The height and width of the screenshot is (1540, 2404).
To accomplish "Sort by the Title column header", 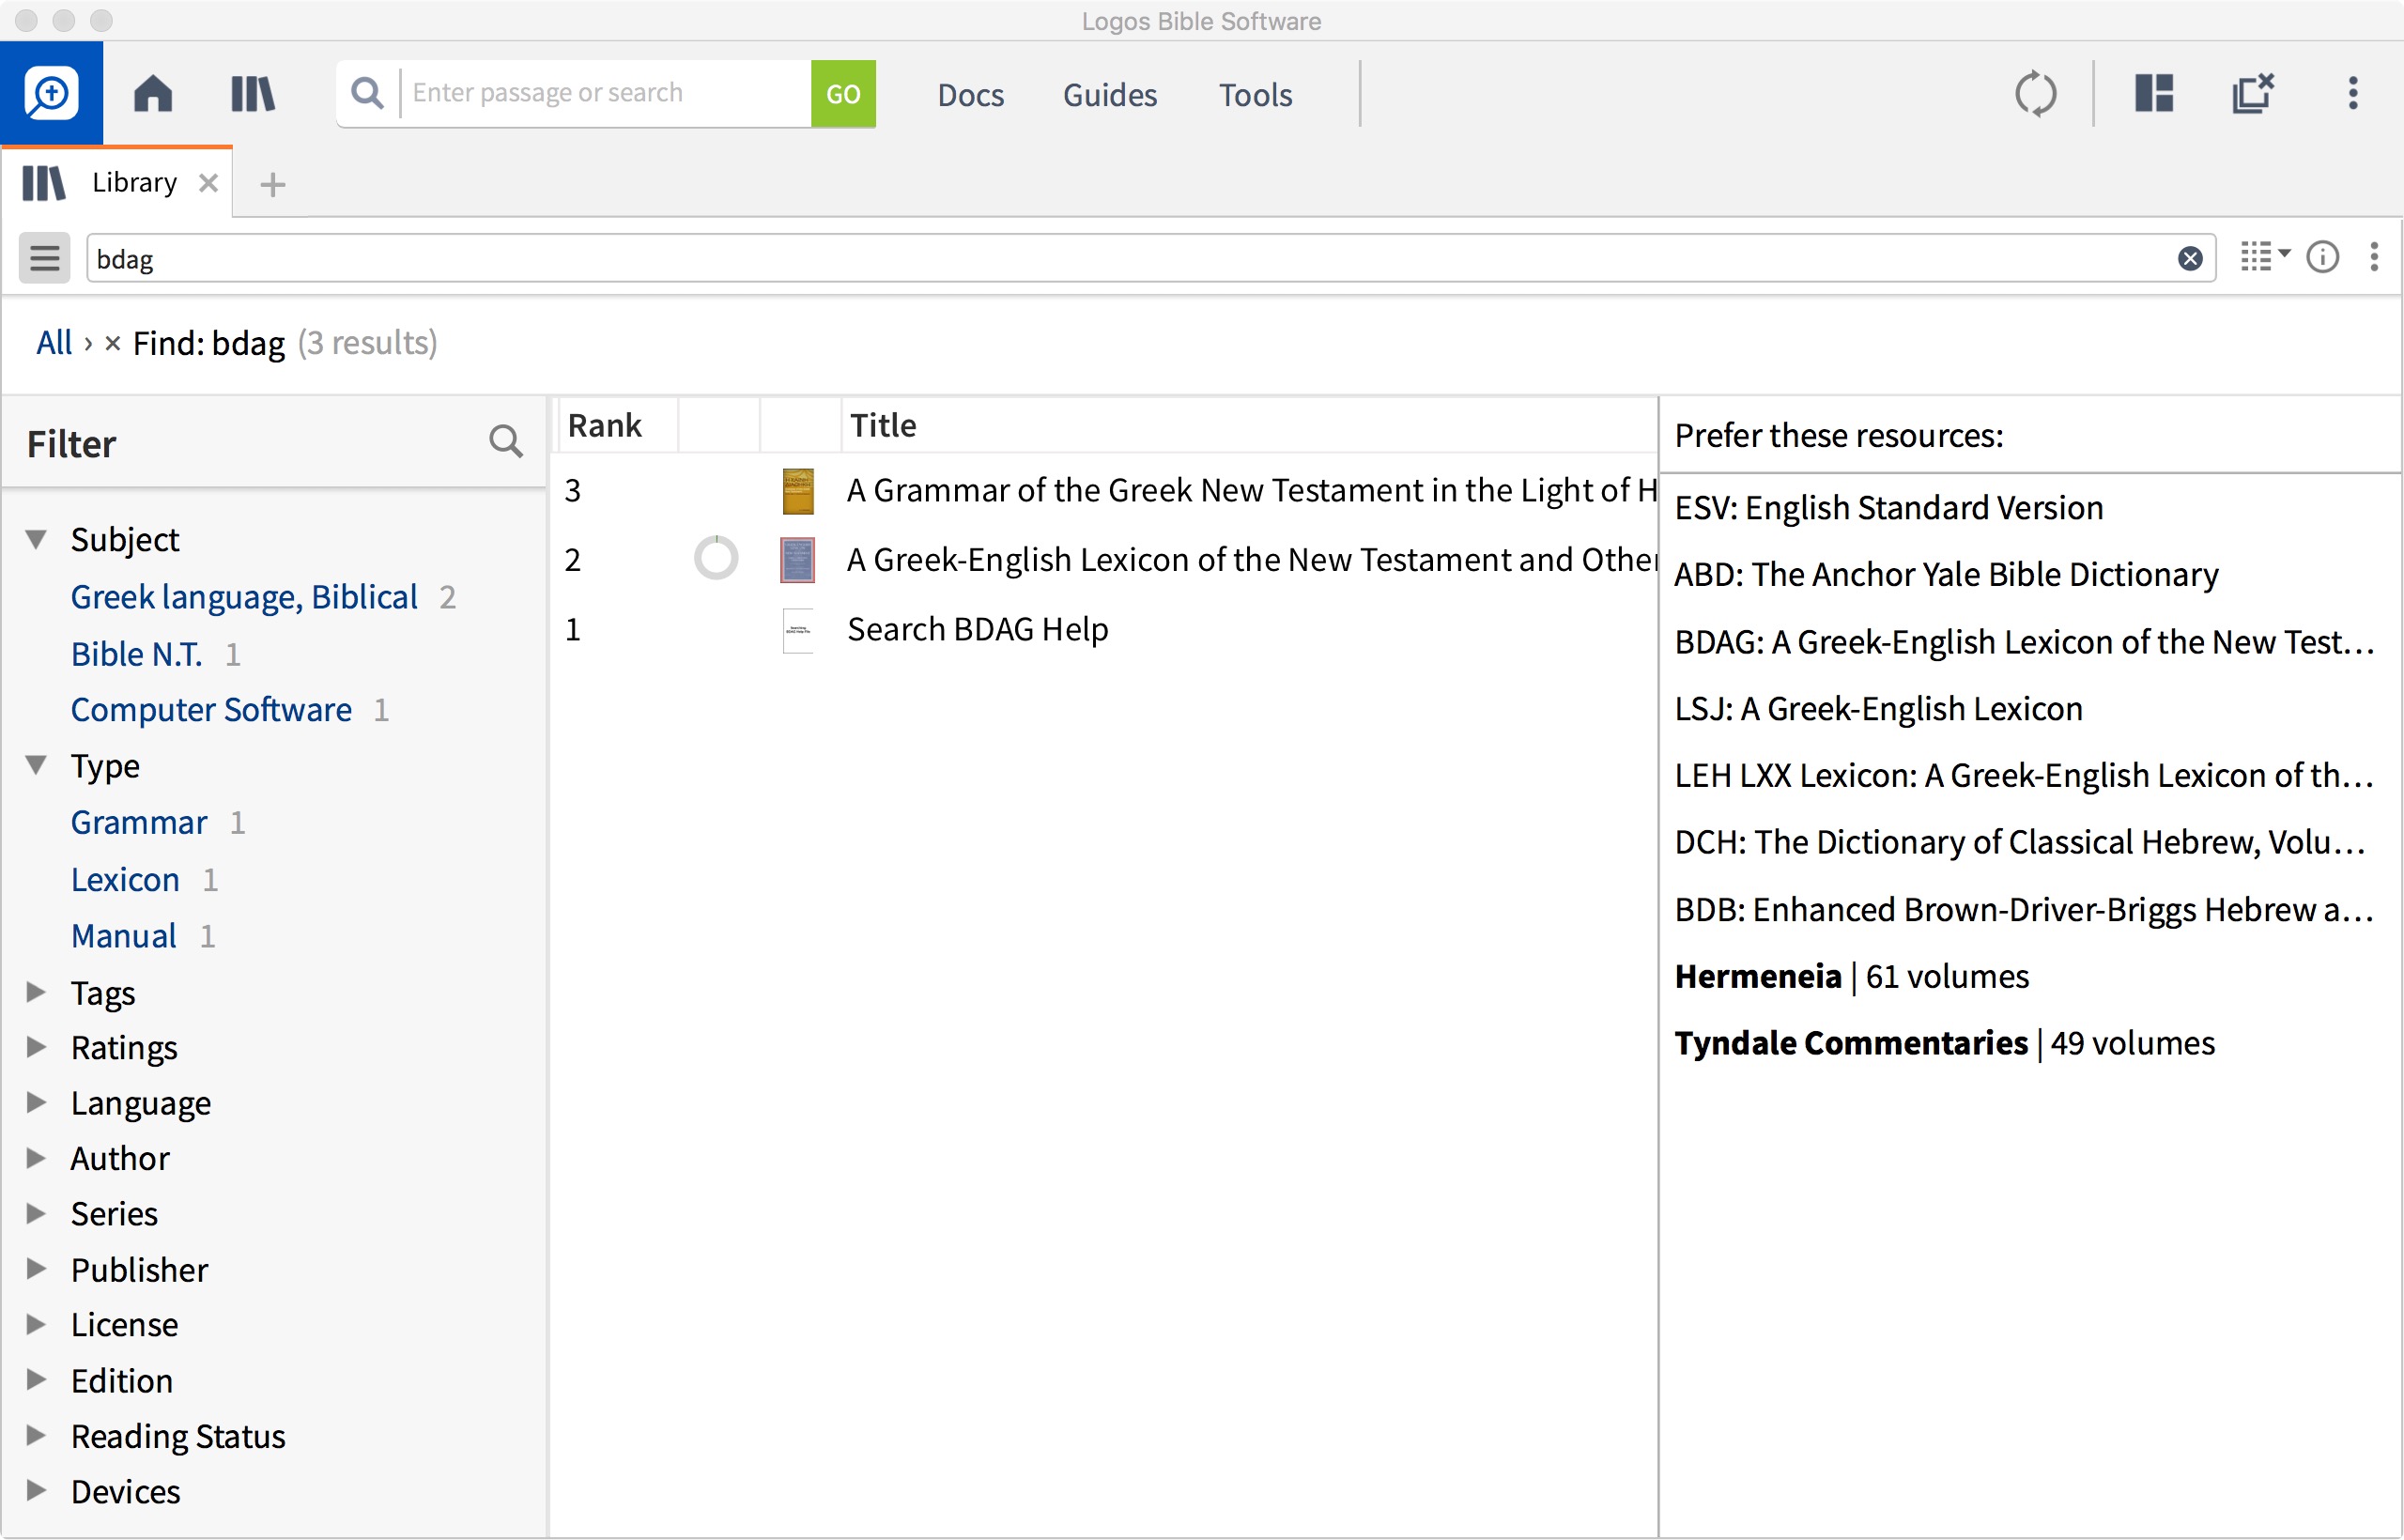I will [882, 426].
